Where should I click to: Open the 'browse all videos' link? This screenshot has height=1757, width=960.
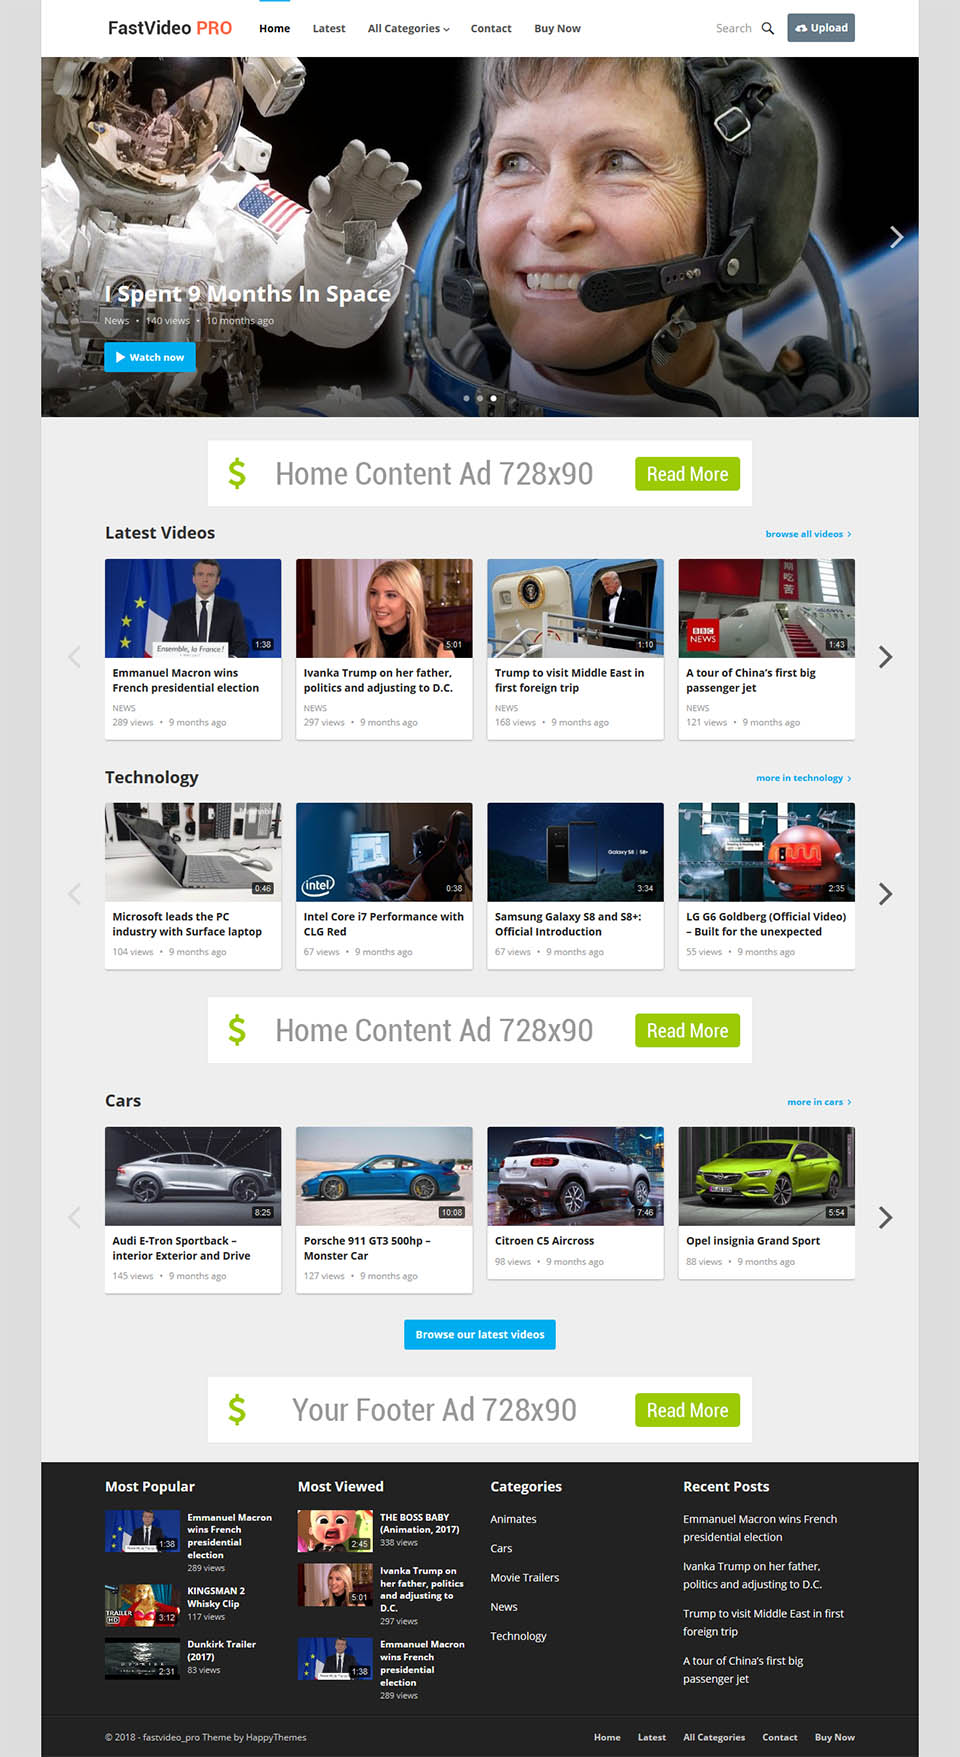coord(808,534)
